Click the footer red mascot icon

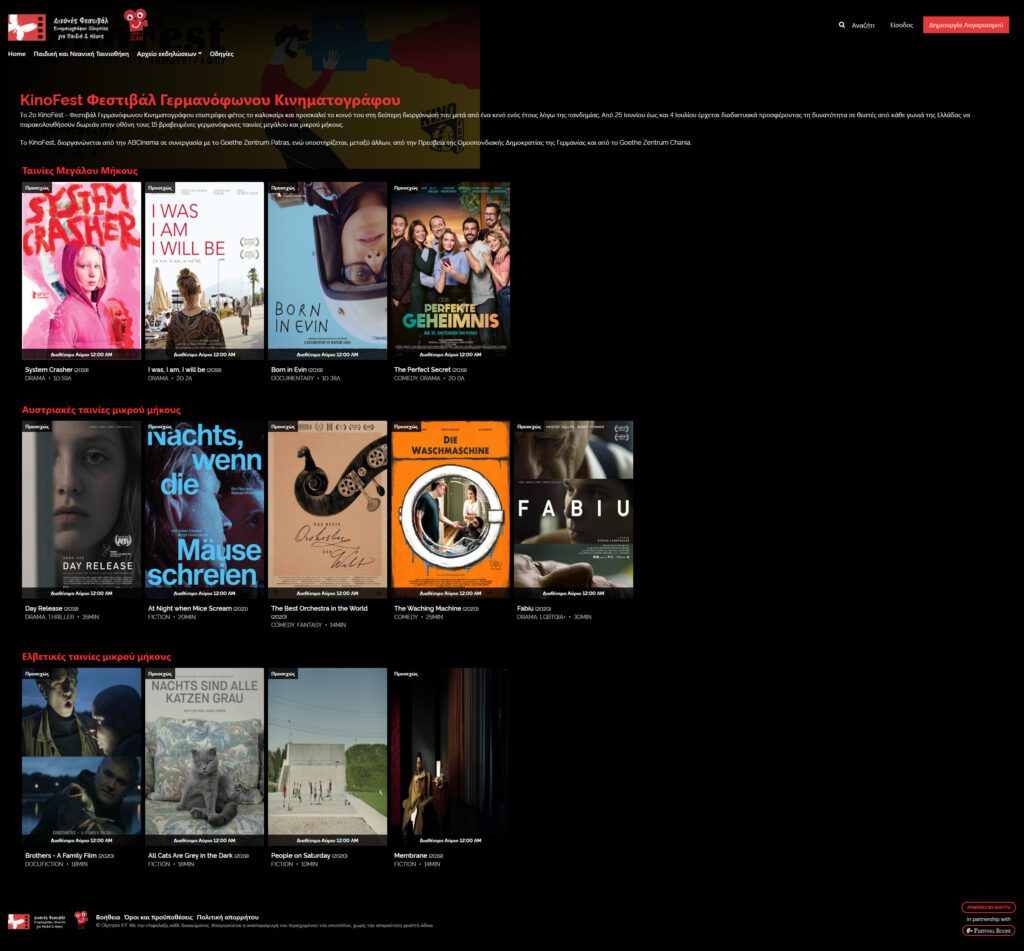click(81, 920)
